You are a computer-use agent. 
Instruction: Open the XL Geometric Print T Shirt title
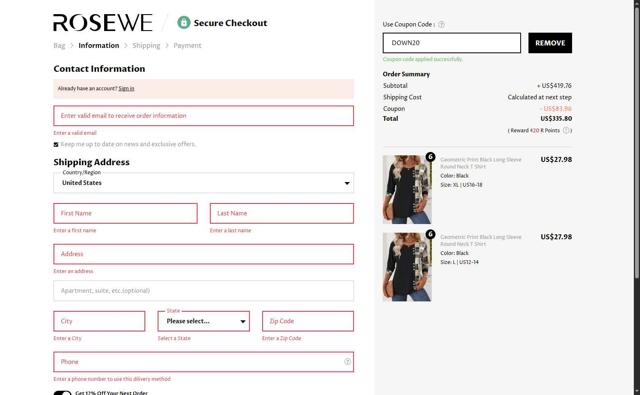[481, 163]
